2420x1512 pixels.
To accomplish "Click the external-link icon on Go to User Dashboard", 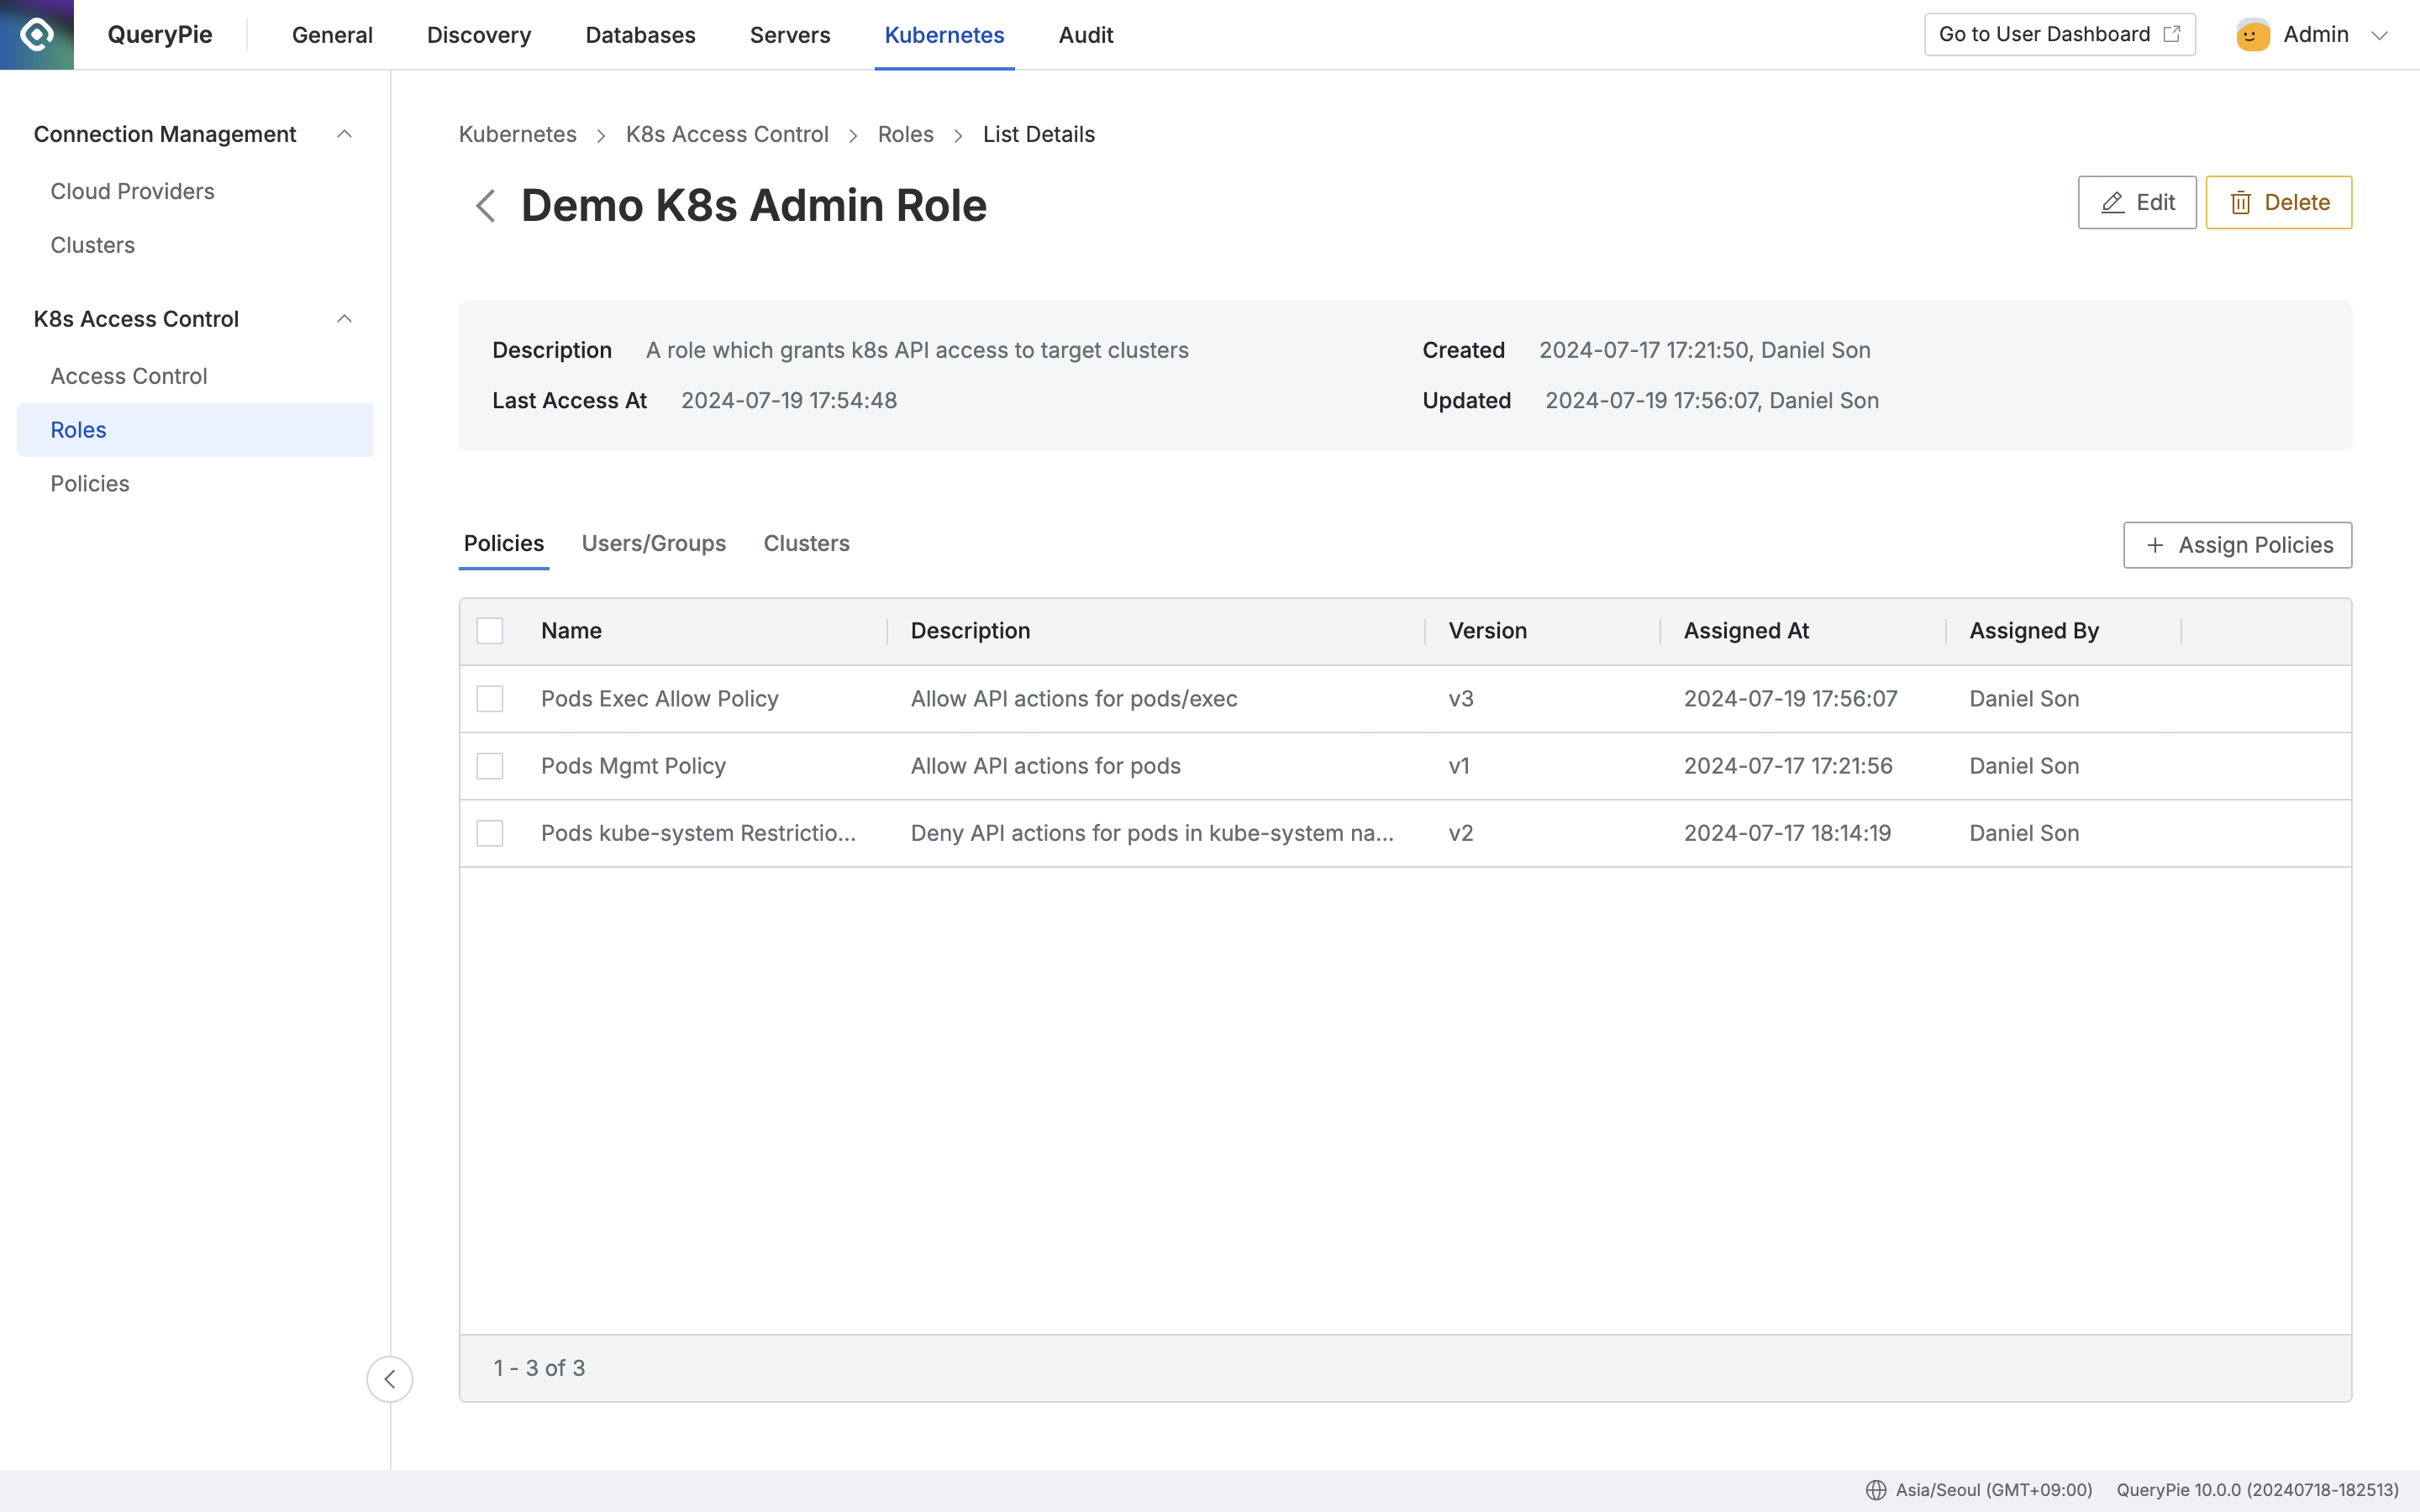I will coord(2172,33).
